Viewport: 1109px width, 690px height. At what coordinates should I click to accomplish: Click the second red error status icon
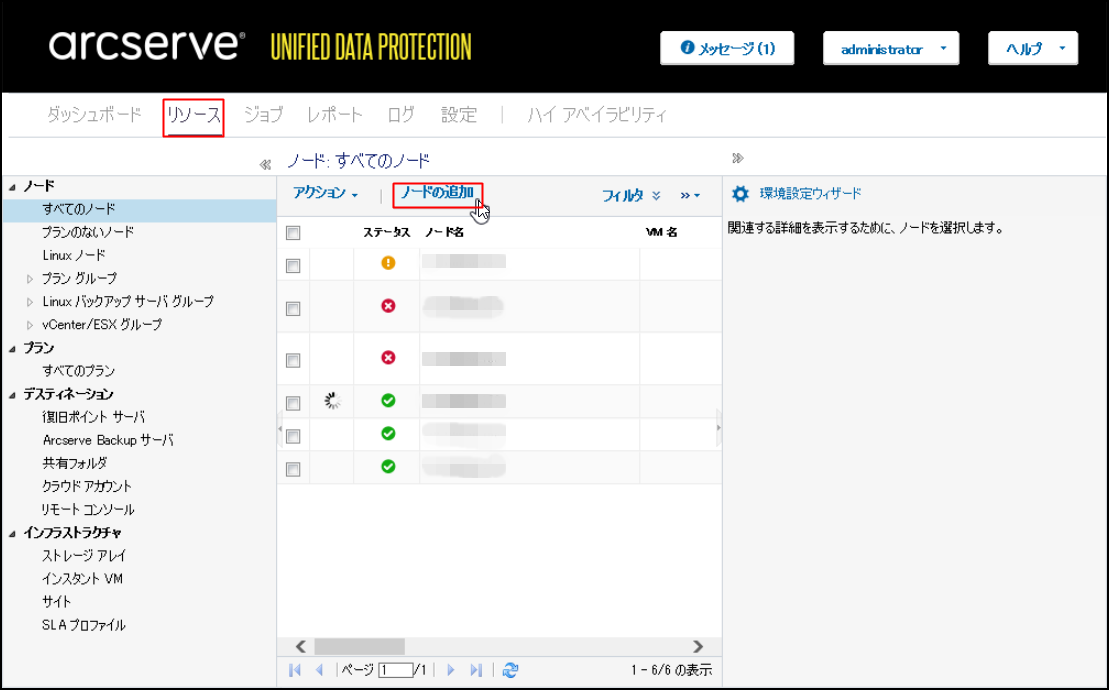[x=388, y=358]
